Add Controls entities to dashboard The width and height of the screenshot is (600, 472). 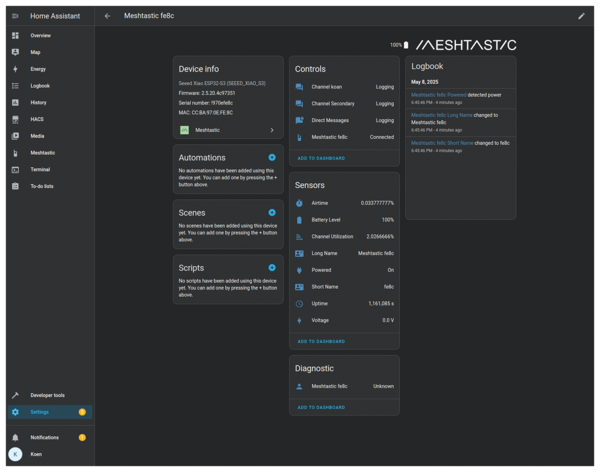click(321, 158)
